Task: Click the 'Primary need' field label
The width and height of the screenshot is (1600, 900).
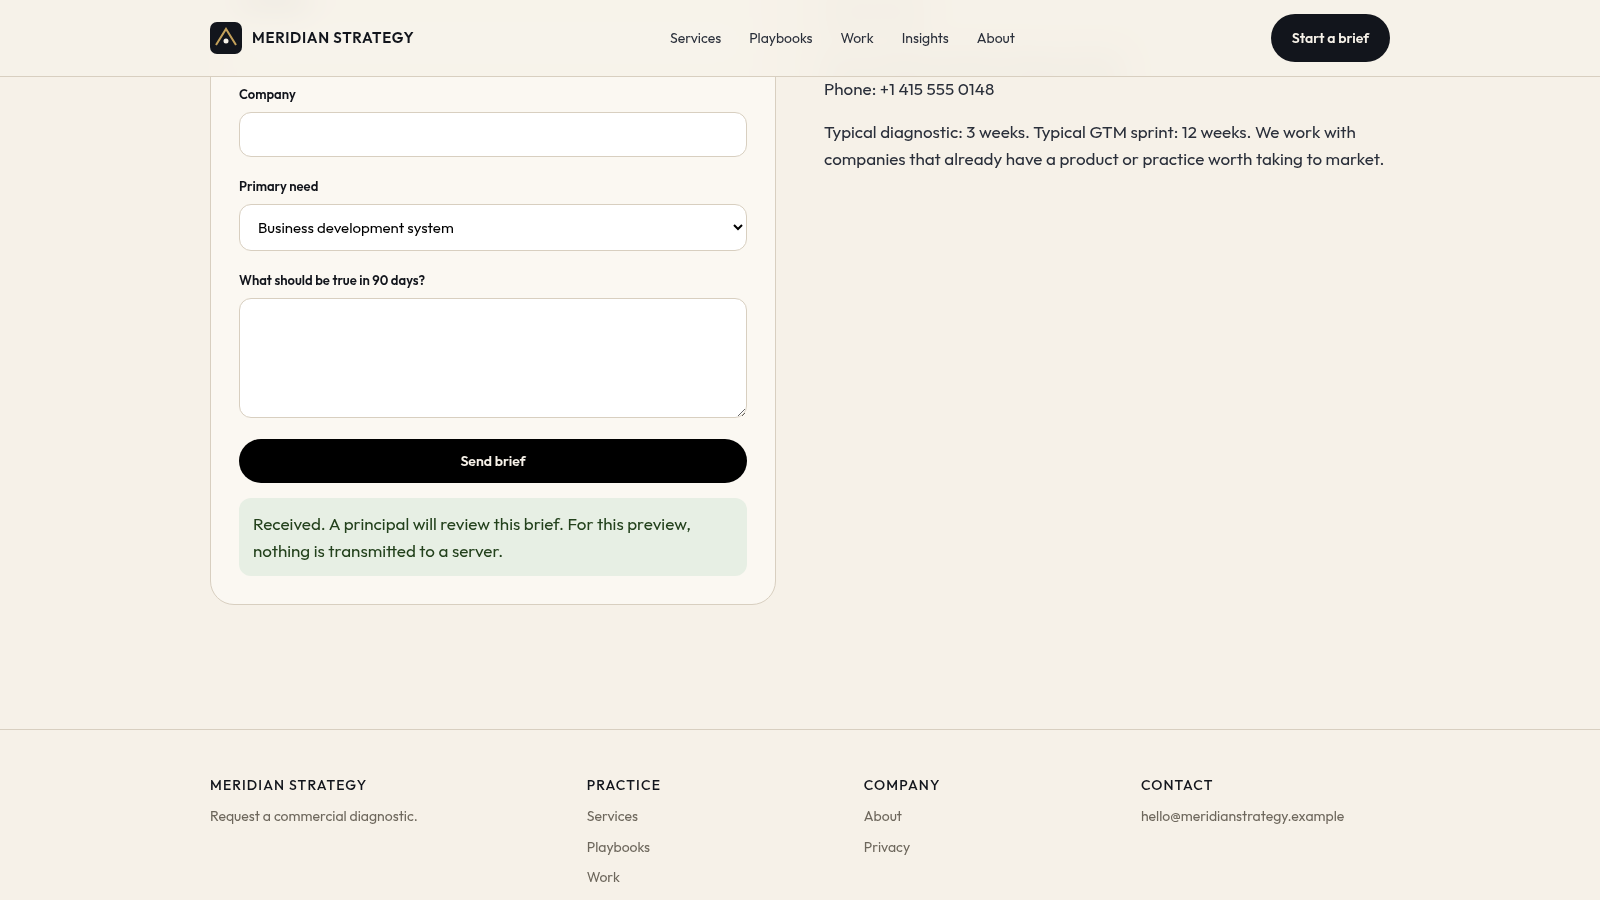Action: pyautogui.click(x=278, y=186)
